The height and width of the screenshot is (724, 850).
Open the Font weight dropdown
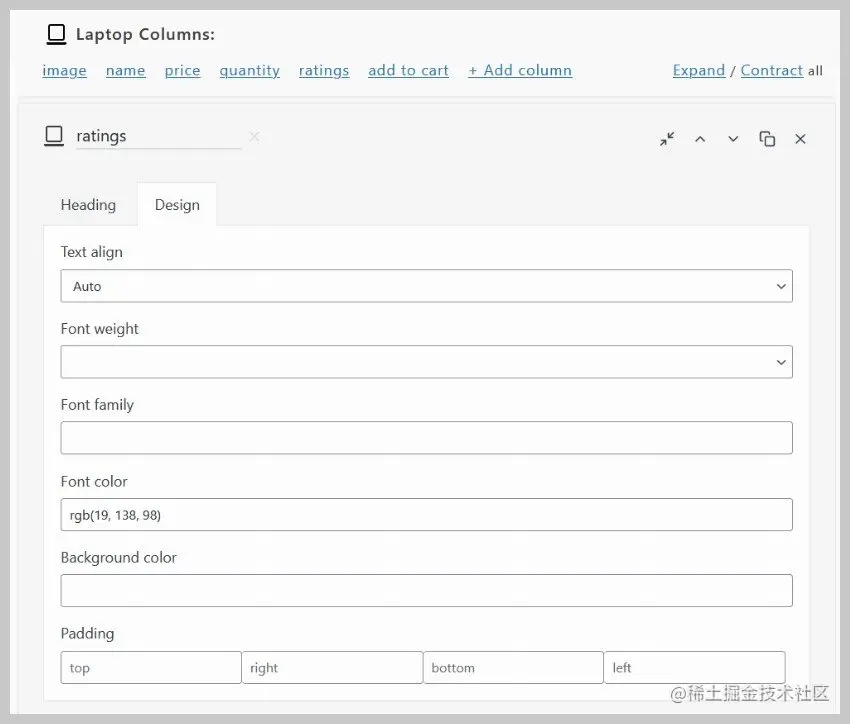tap(426, 362)
